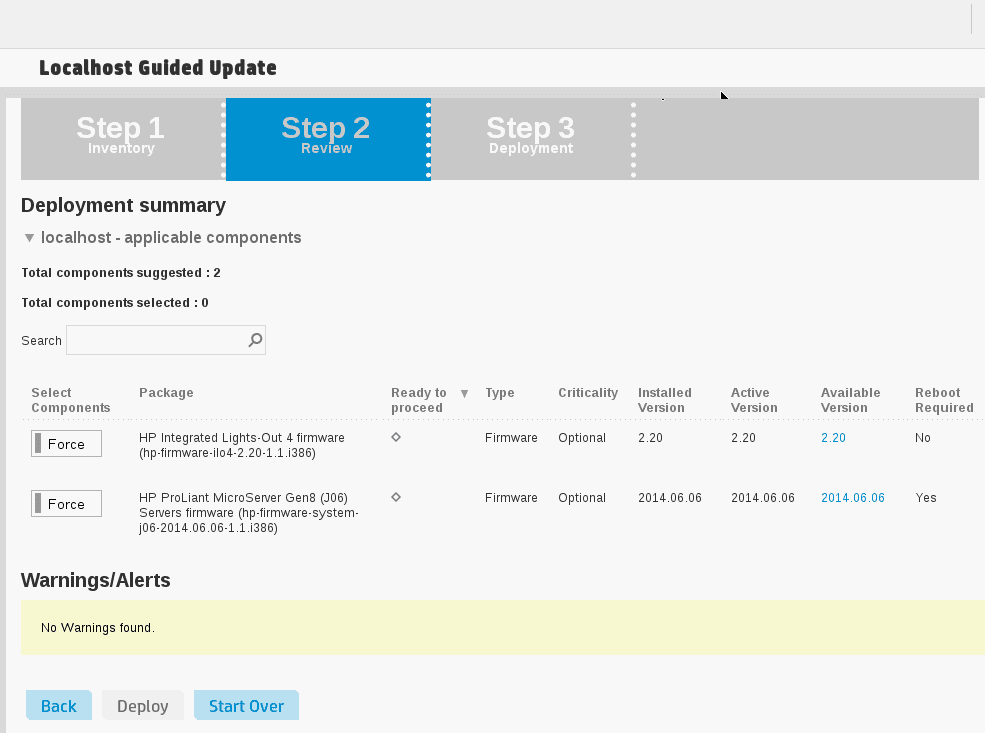This screenshot has height=733, width=985.
Task: Sort by Type column header
Action: pyautogui.click(x=499, y=393)
